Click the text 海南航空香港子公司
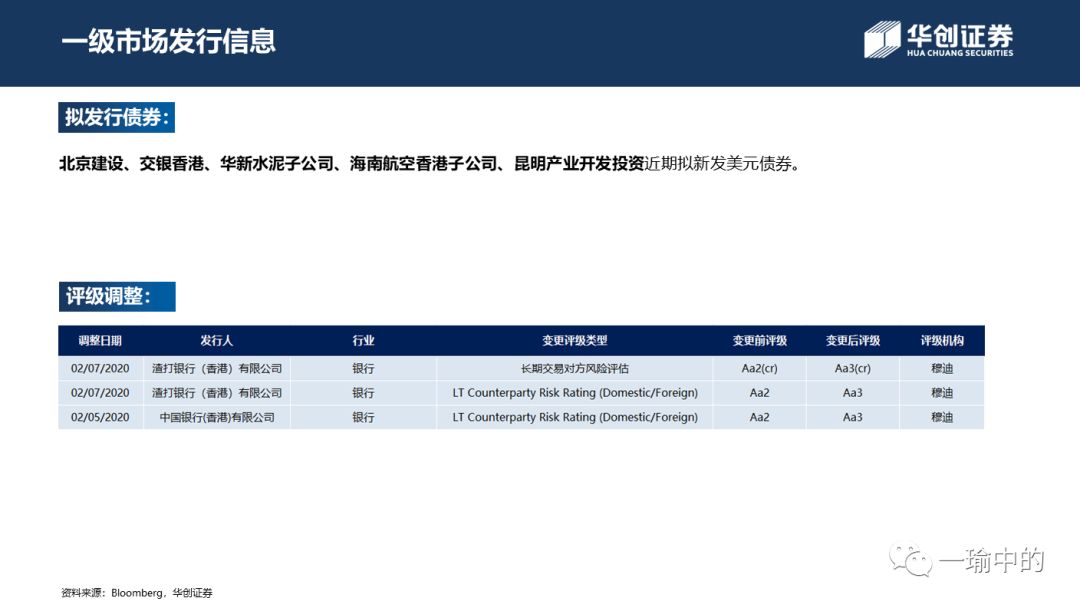 tap(423, 164)
